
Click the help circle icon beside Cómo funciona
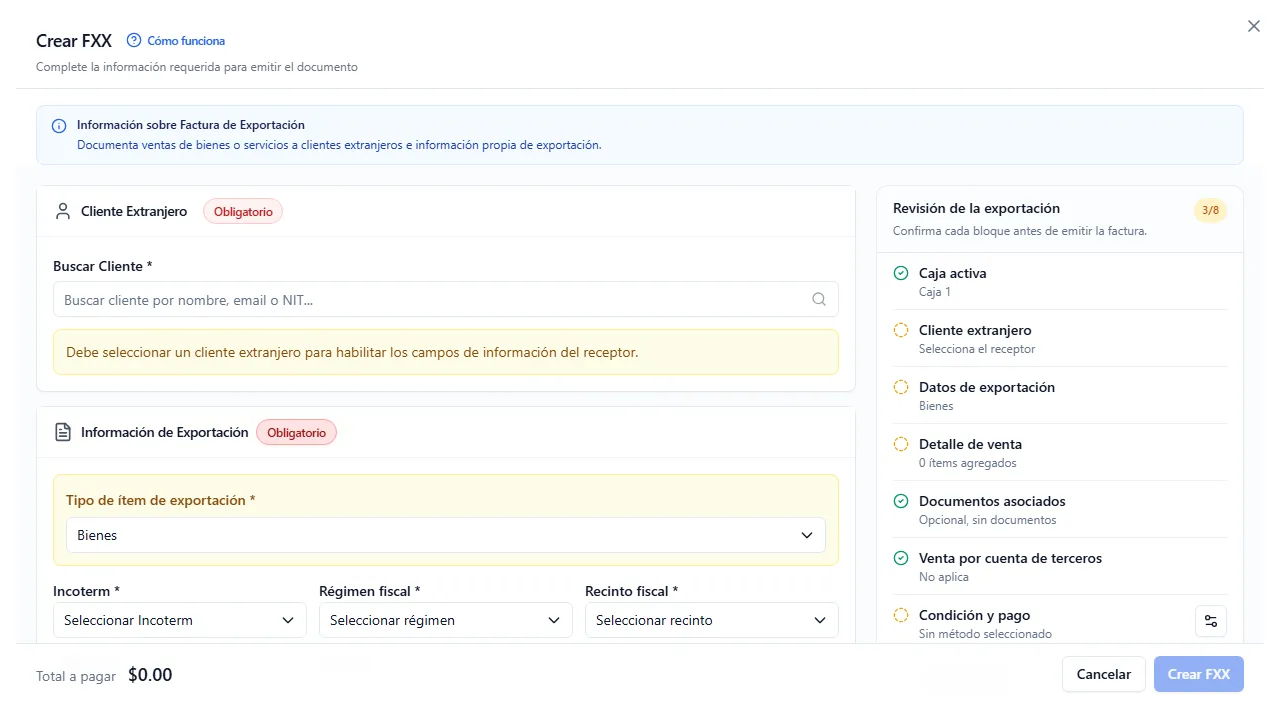134,41
